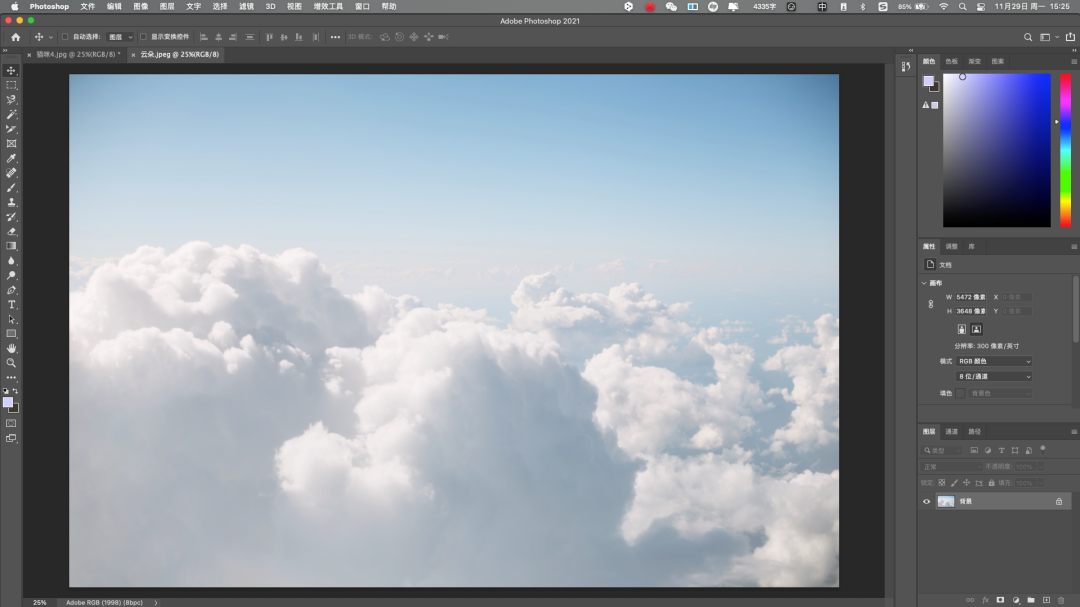Click the create new layer icon
This screenshot has height=607, width=1080.
[1046, 600]
